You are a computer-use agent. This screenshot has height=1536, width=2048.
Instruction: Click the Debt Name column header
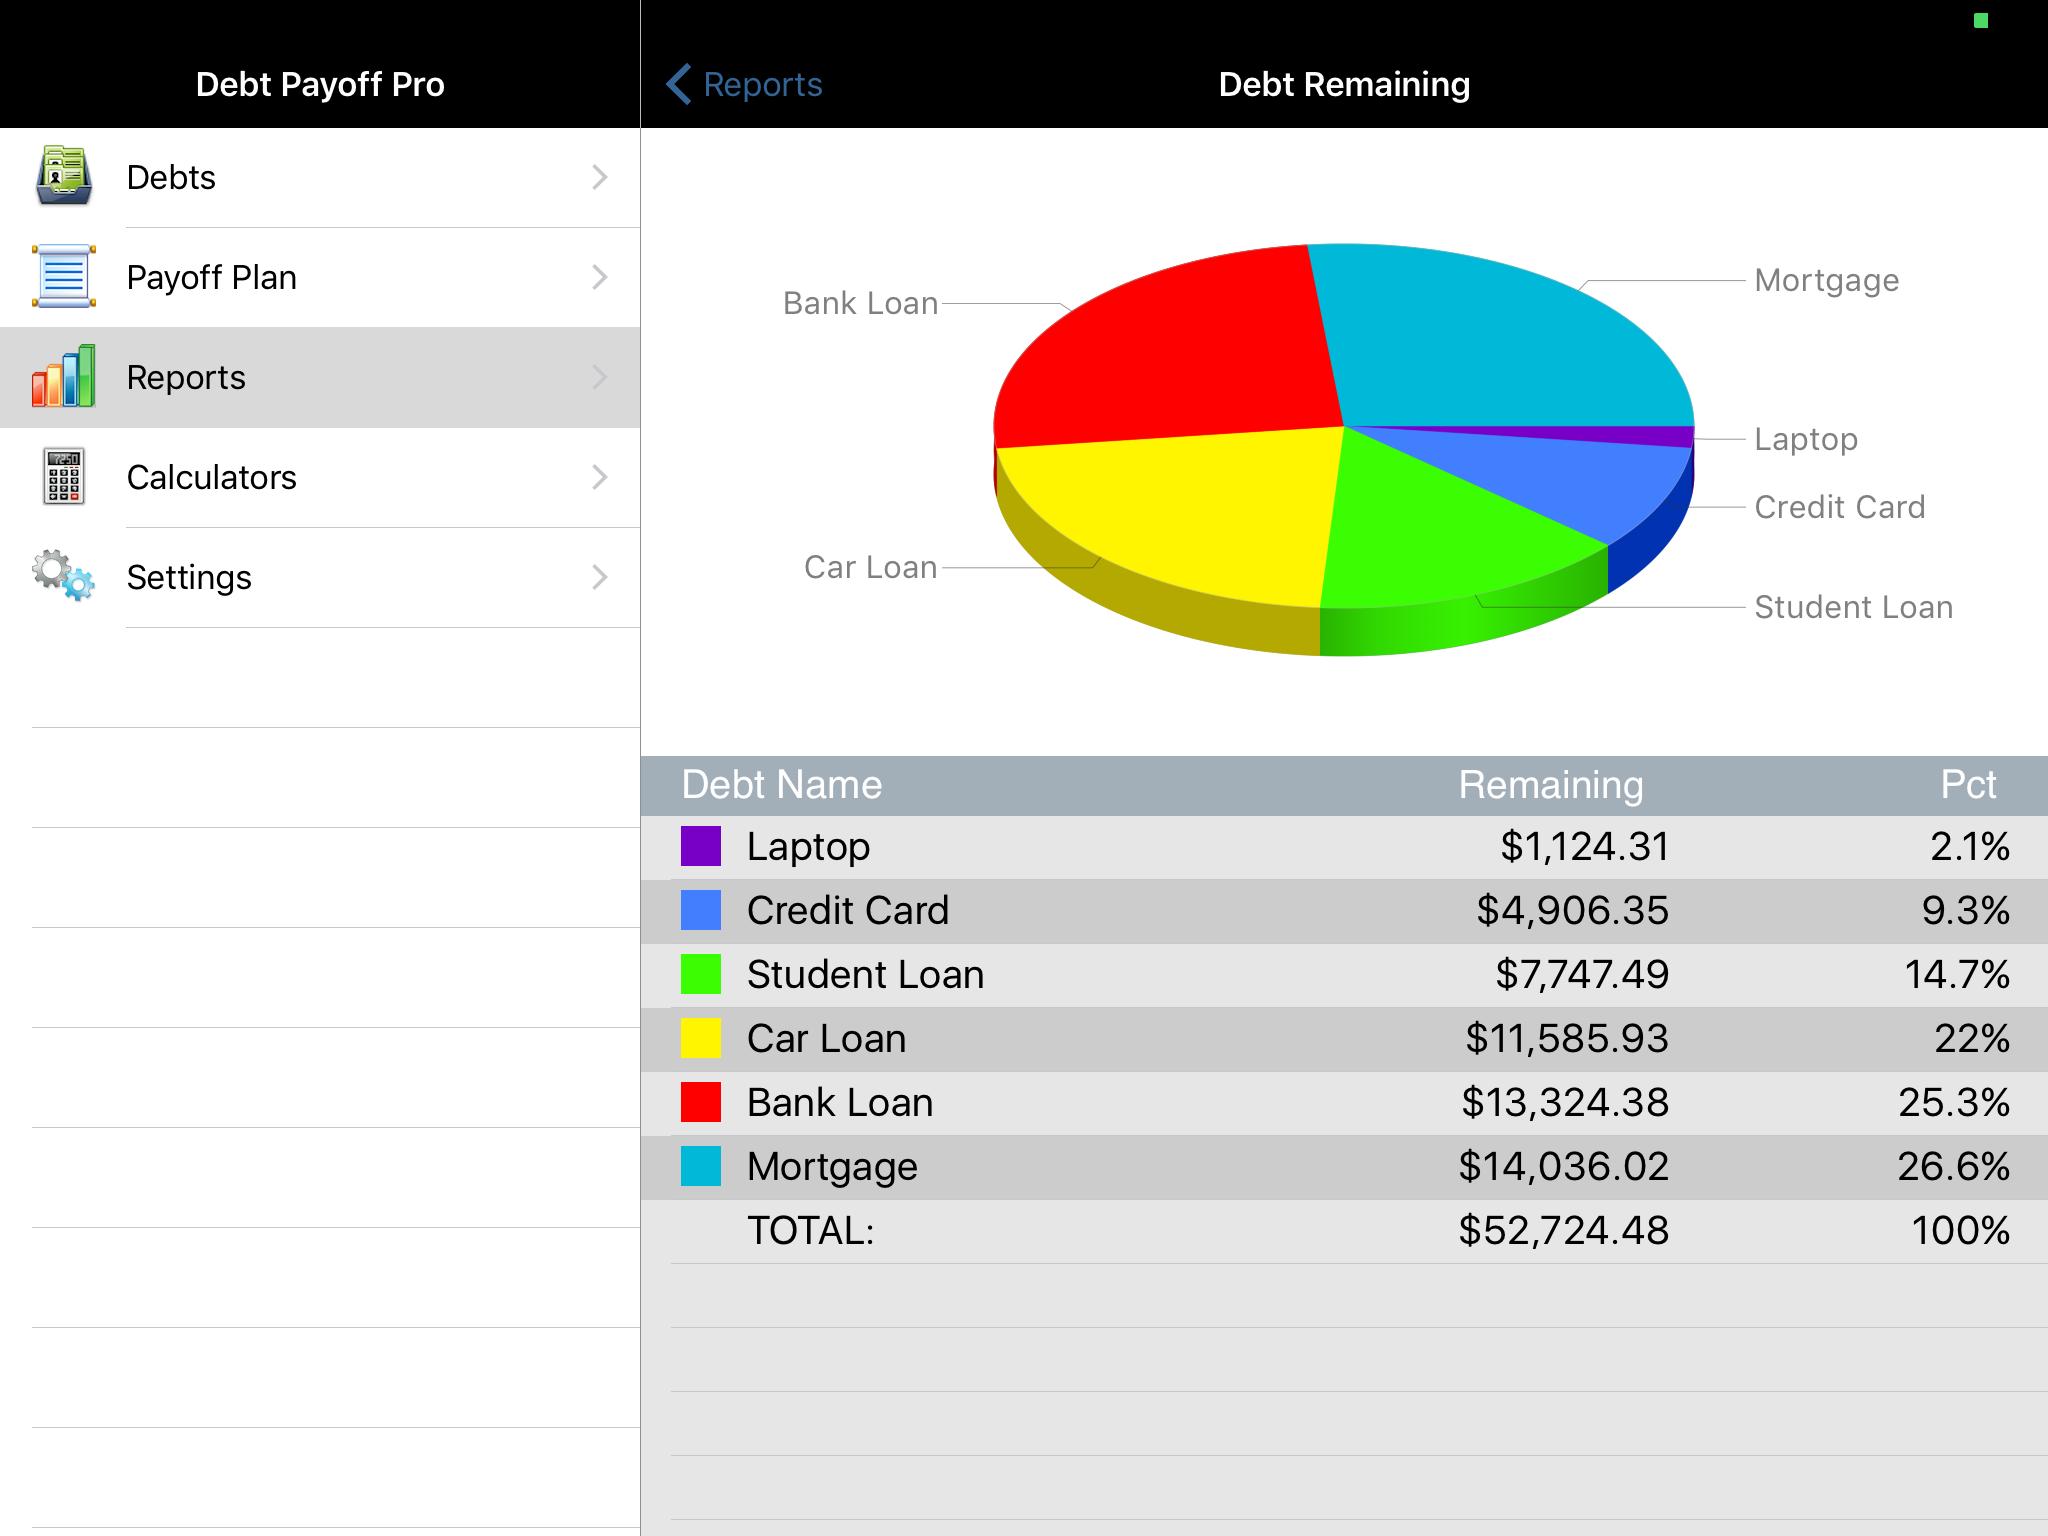coord(781,785)
